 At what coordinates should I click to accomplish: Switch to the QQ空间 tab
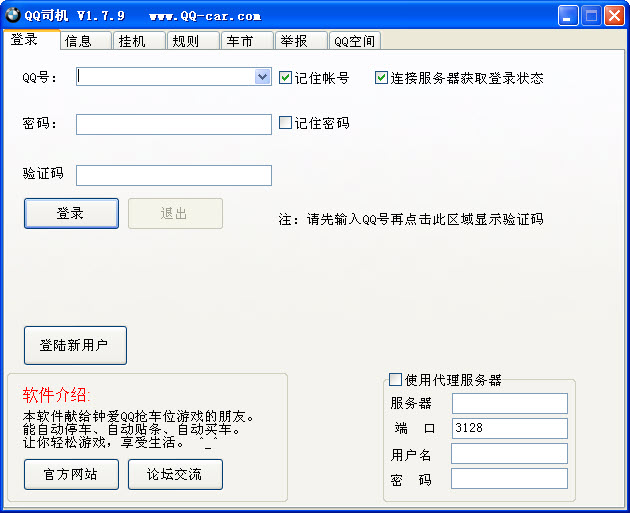pos(355,41)
